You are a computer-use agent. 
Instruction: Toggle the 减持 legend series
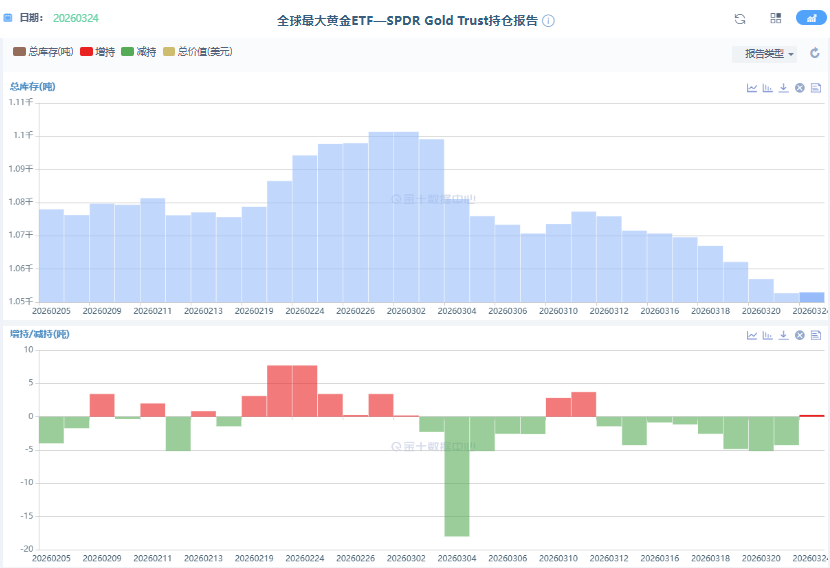pyautogui.click(x=138, y=51)
